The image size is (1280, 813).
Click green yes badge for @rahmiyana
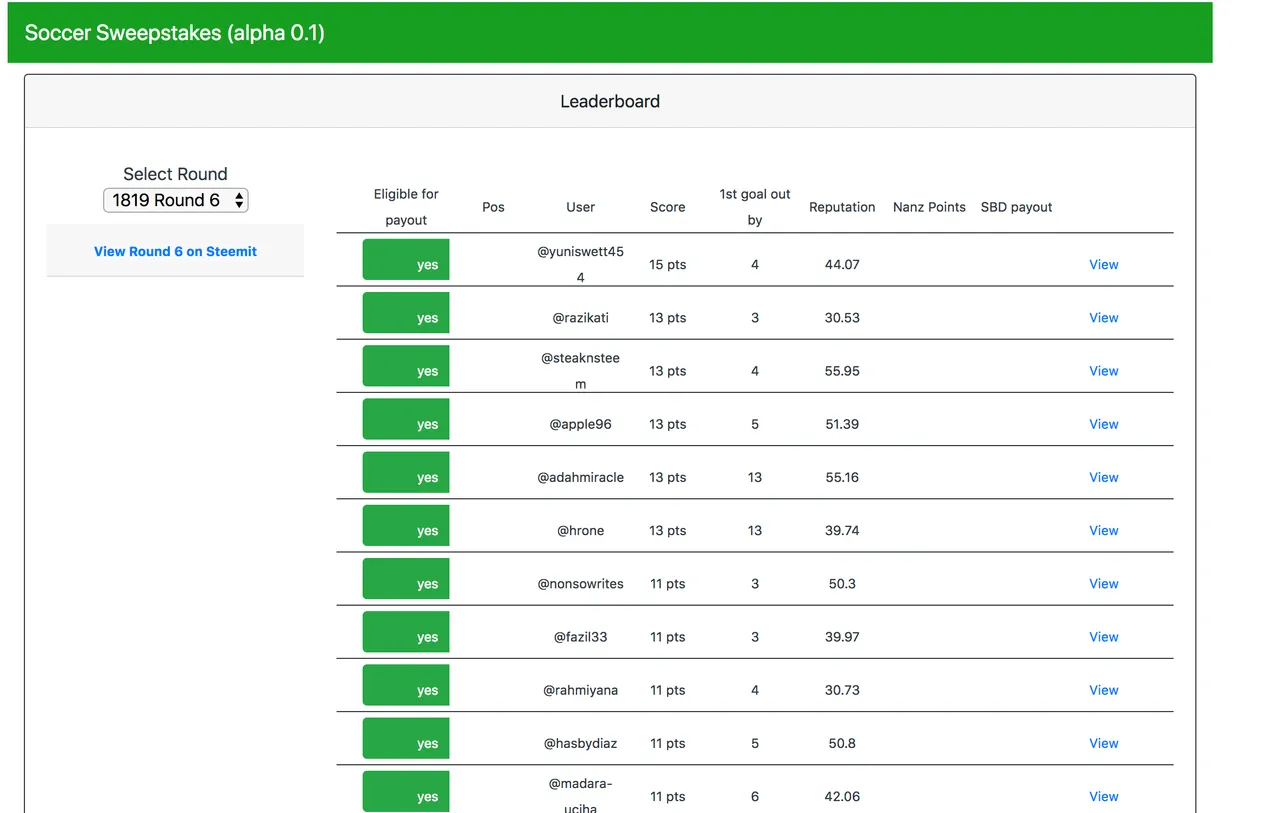point(406,684)
